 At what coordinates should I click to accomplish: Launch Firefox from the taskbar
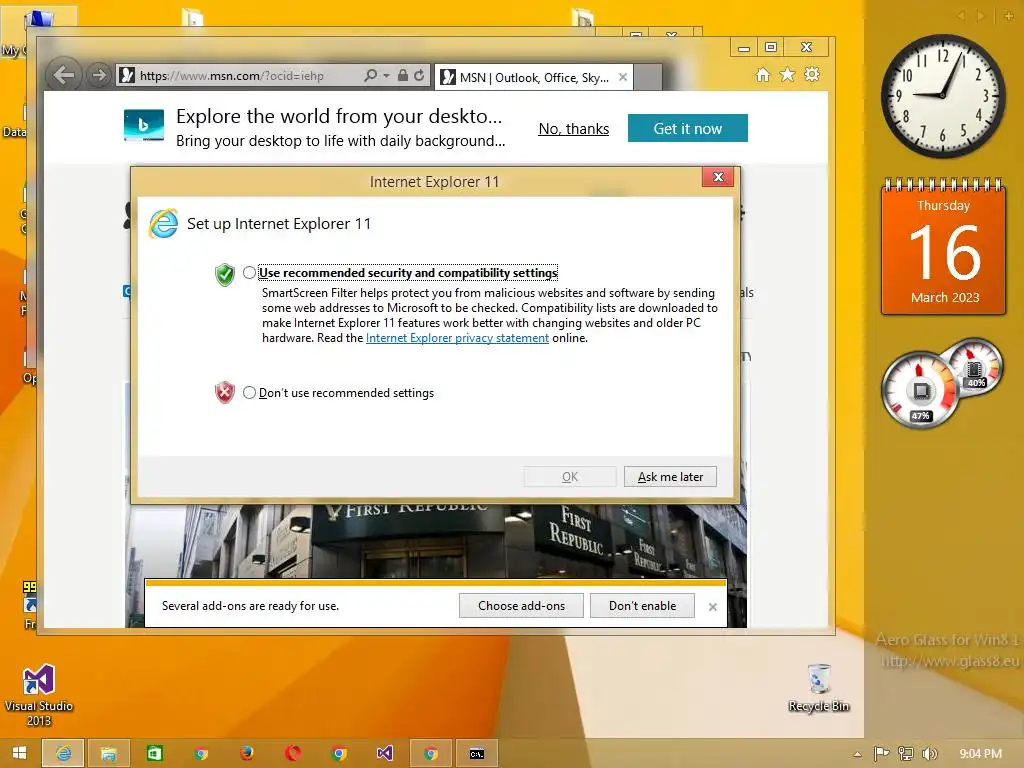coord(247,754)
